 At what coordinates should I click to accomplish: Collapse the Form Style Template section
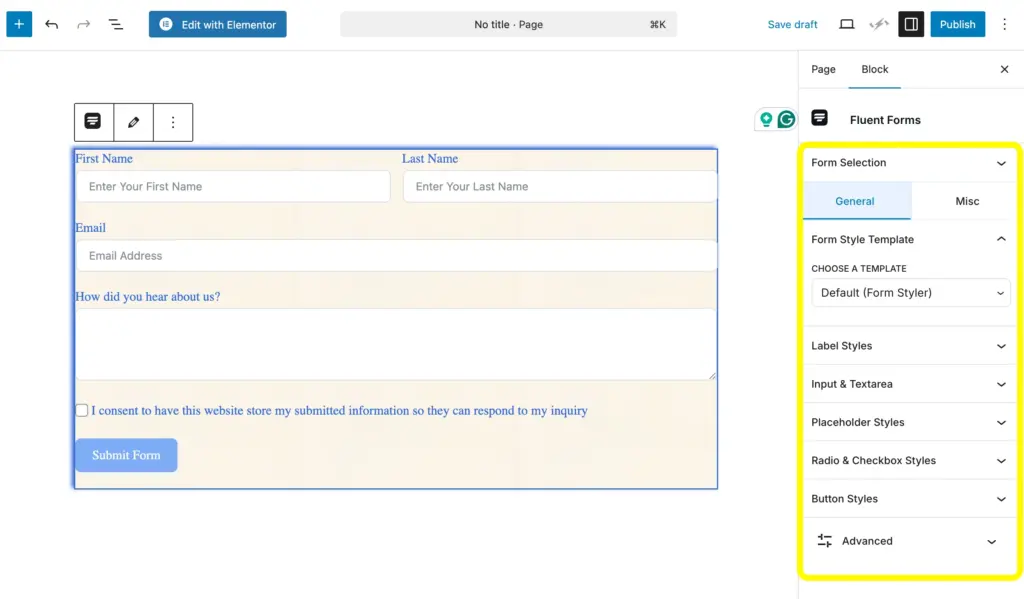click(909, 239)
